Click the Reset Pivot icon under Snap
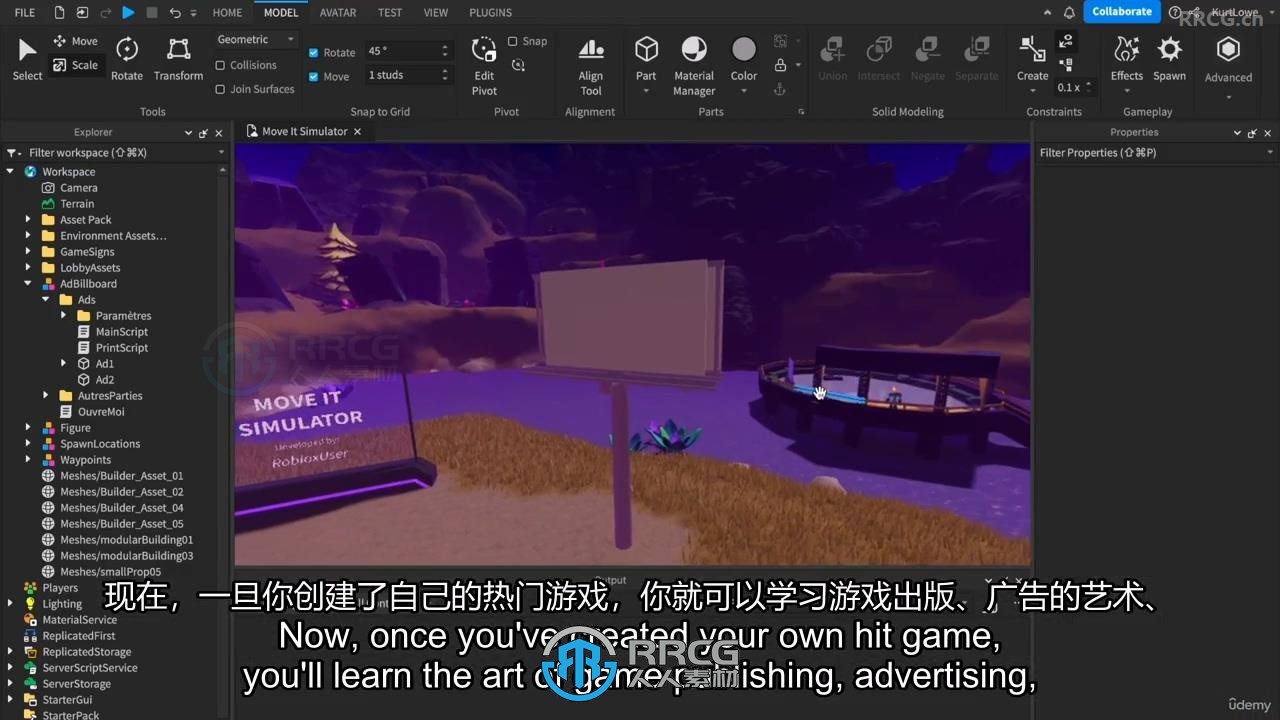Image resolution: width=1280 pixels, height=720 pixels. click(518, 65)
